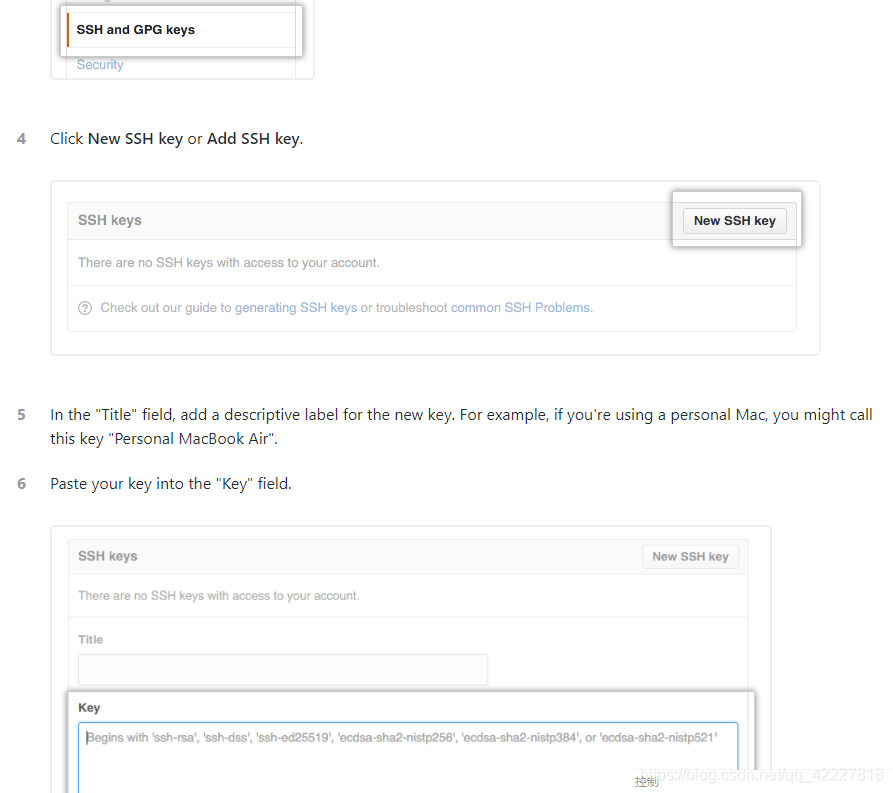This screenshot has width=893, height=793.
Task: Open the generating SSH keys guide link
Action: click(296, 308)
